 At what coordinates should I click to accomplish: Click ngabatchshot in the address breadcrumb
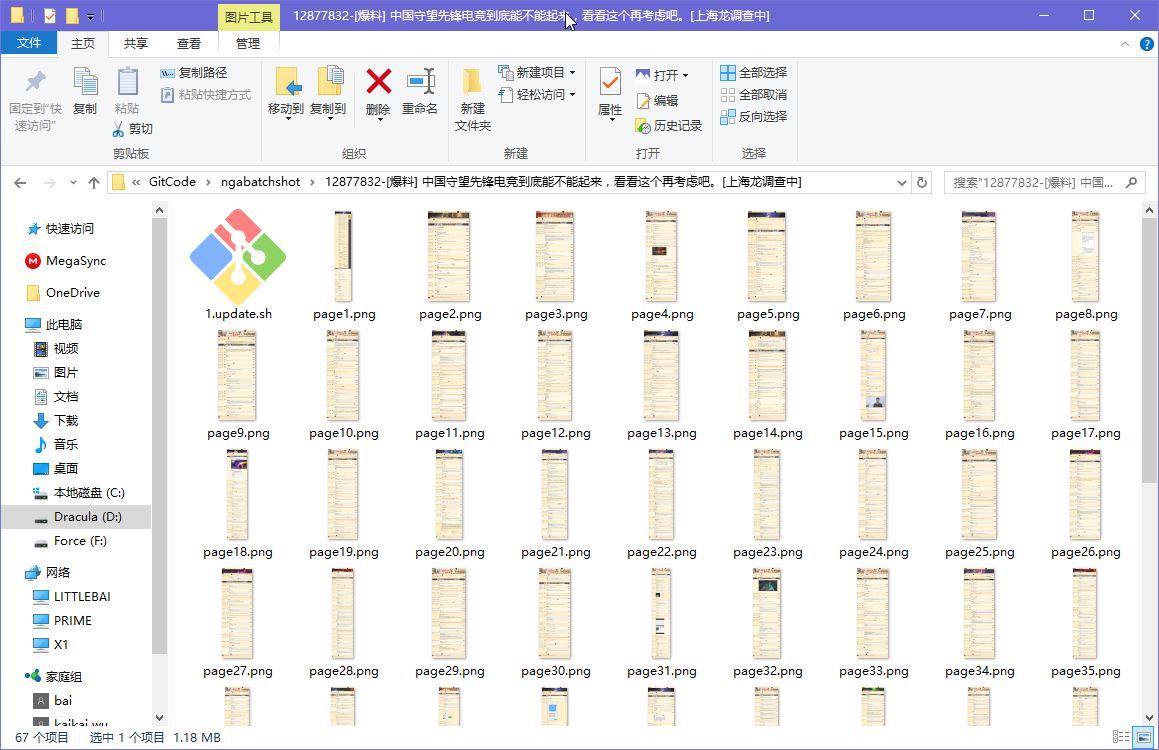(x=260, y=182)
